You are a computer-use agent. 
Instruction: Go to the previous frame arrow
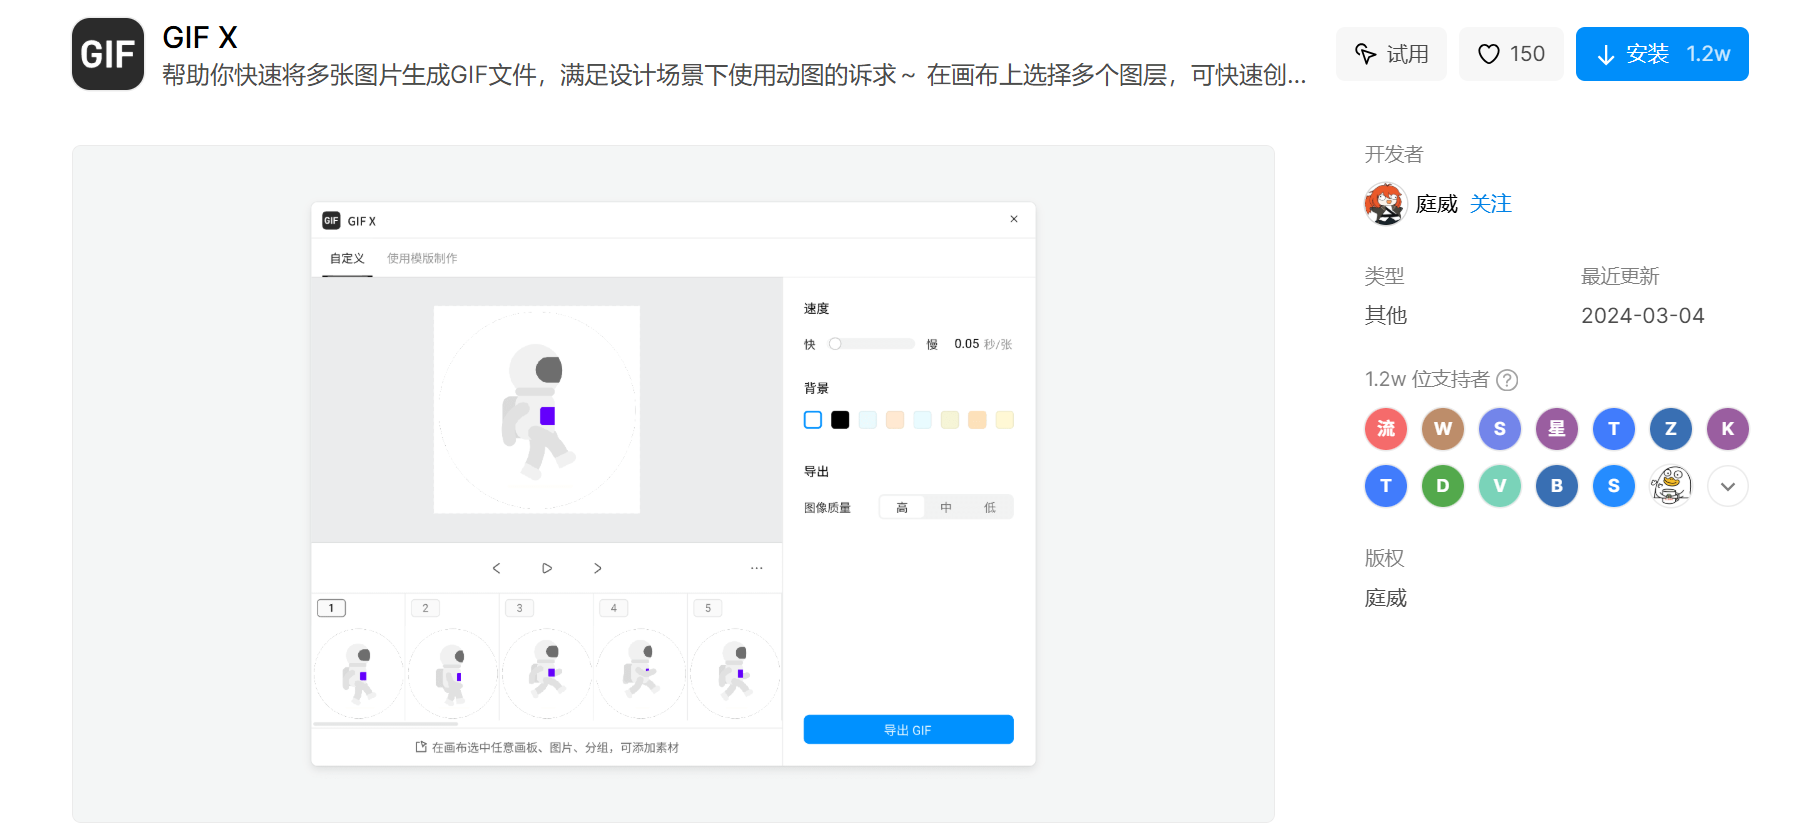(496, 568)
